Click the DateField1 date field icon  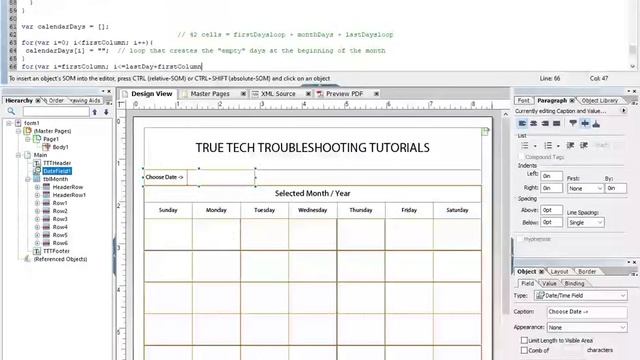point(37,171)
